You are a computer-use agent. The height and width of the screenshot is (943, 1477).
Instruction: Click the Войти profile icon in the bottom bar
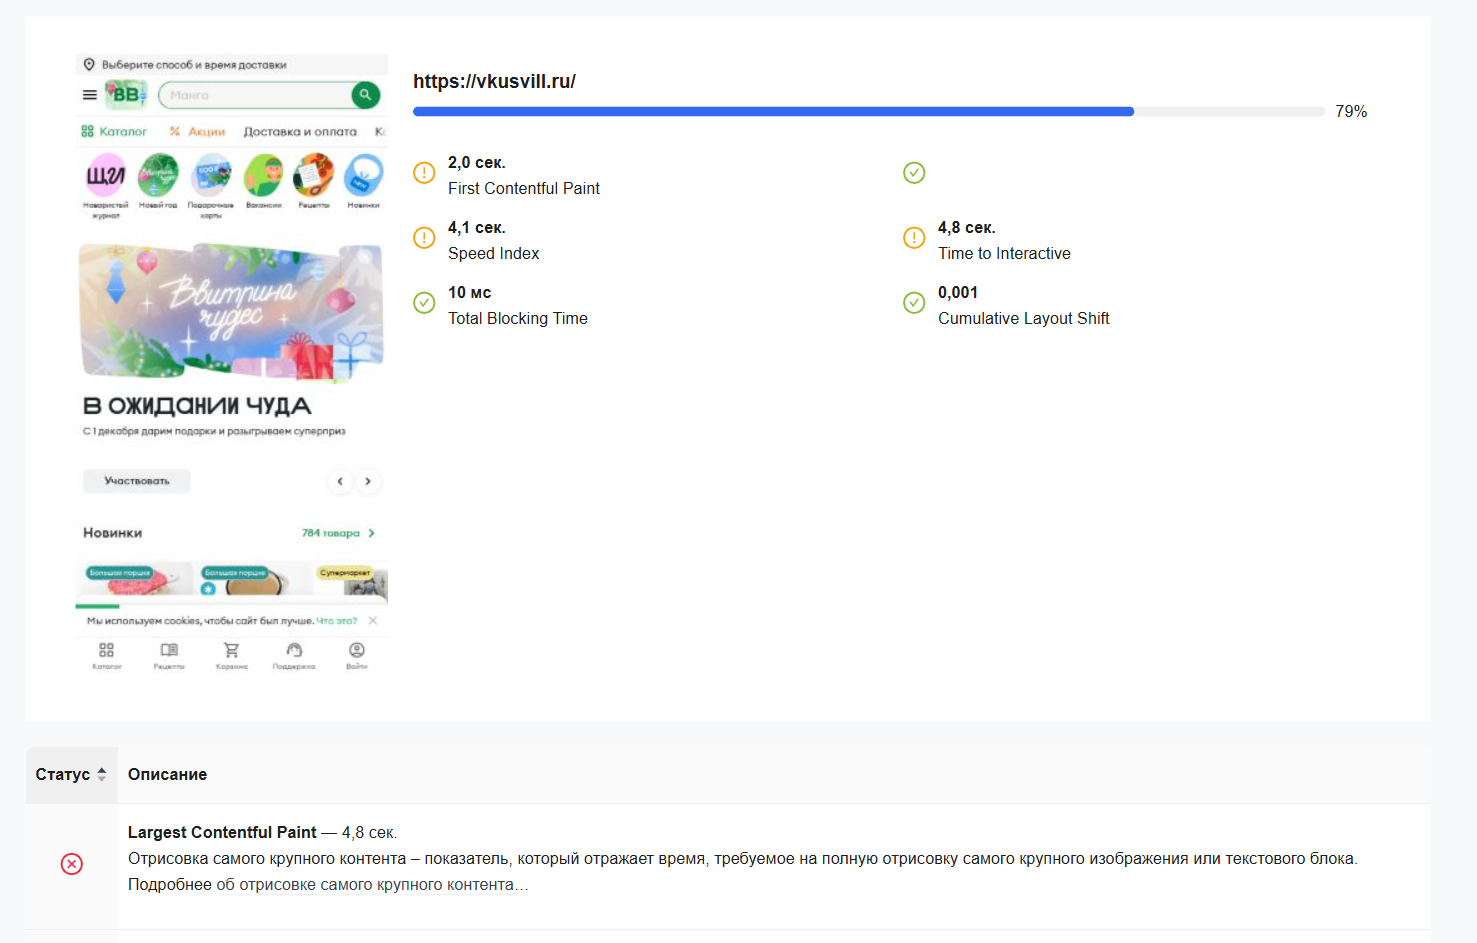click(x=357, y=650)
